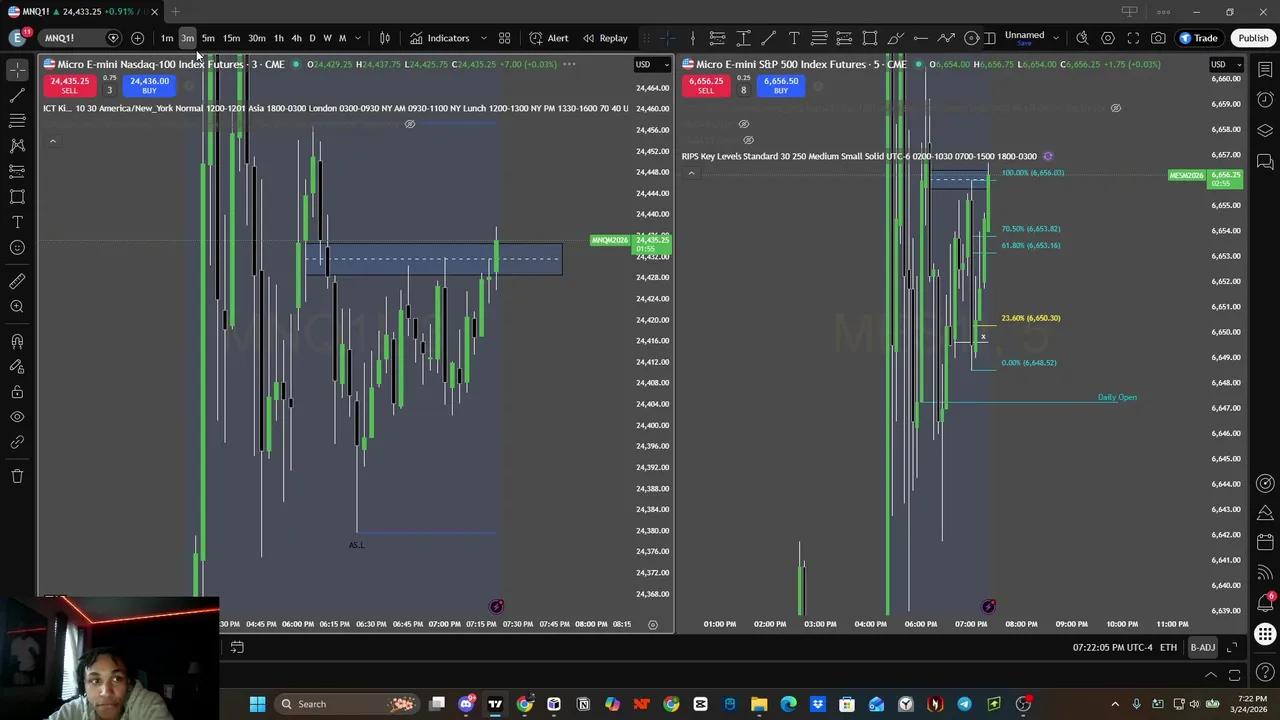Open the Windows Start menu

[x=257, y=704]
